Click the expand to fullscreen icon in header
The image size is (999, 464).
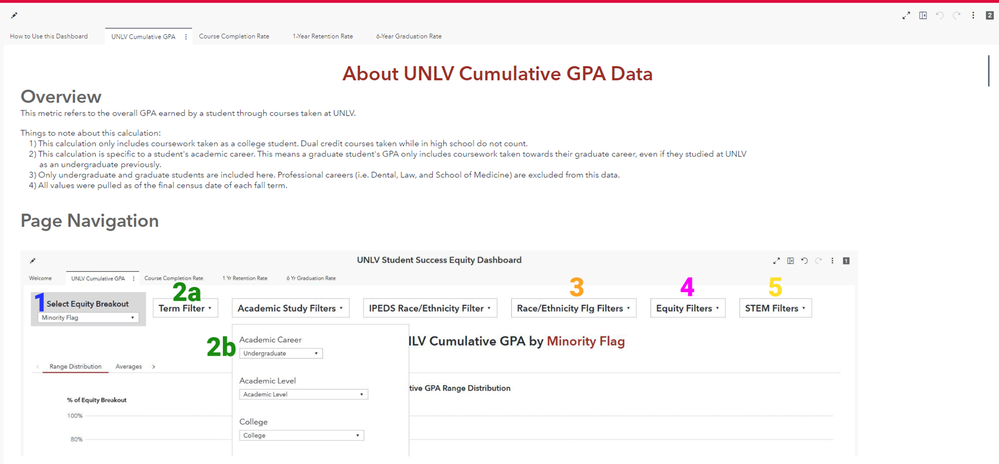point(906,15)
